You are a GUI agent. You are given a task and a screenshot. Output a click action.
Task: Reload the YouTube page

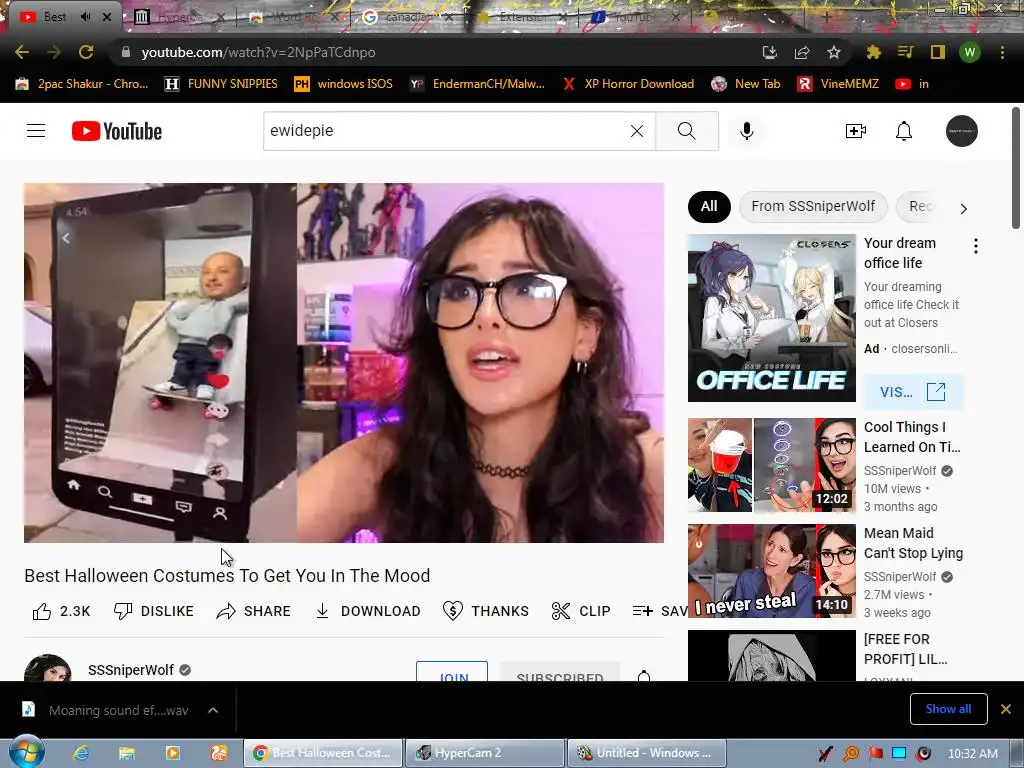coord(86,52)
